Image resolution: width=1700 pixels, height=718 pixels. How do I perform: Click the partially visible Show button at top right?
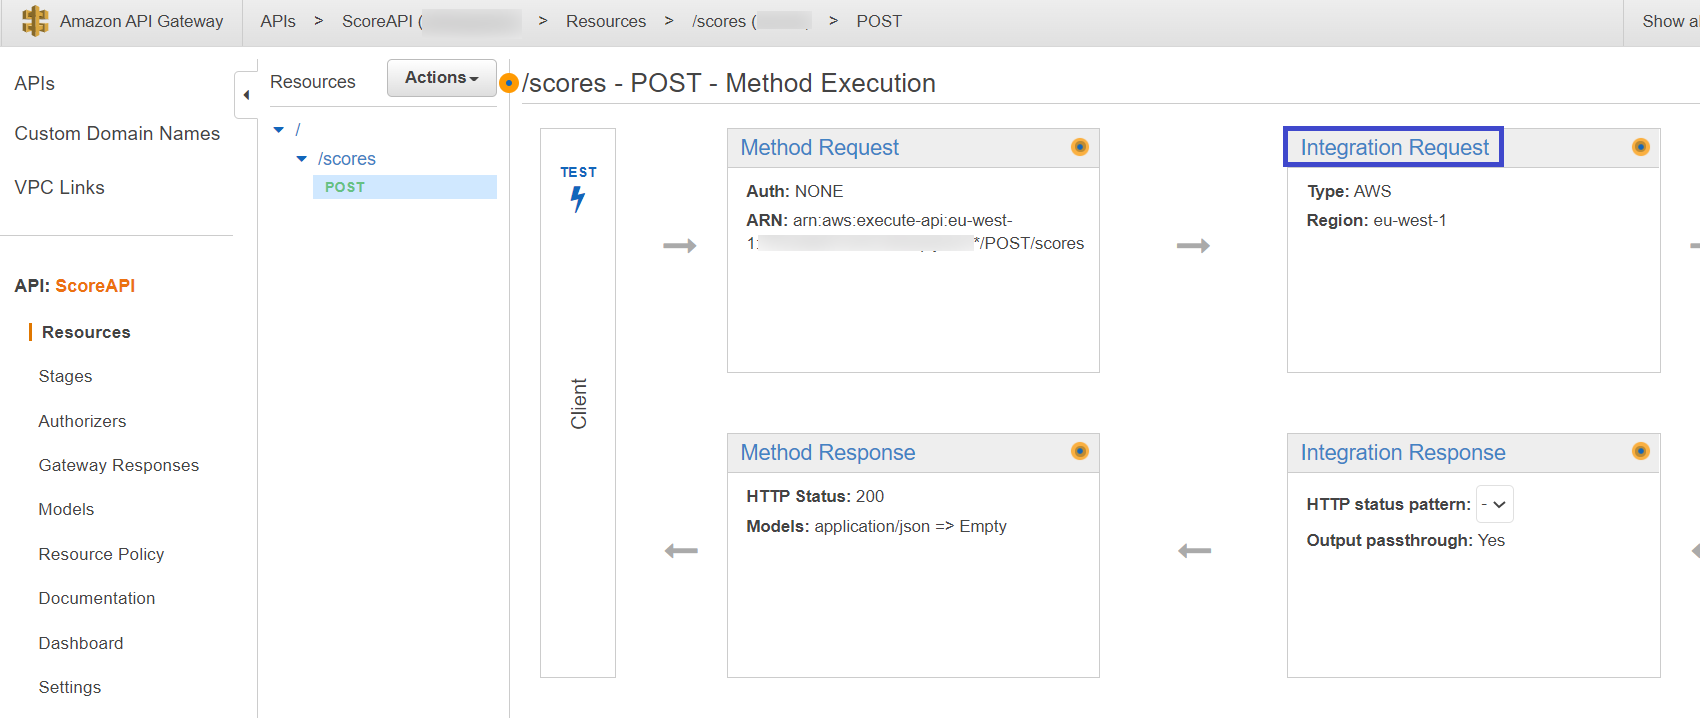[x=1668, y=21]
